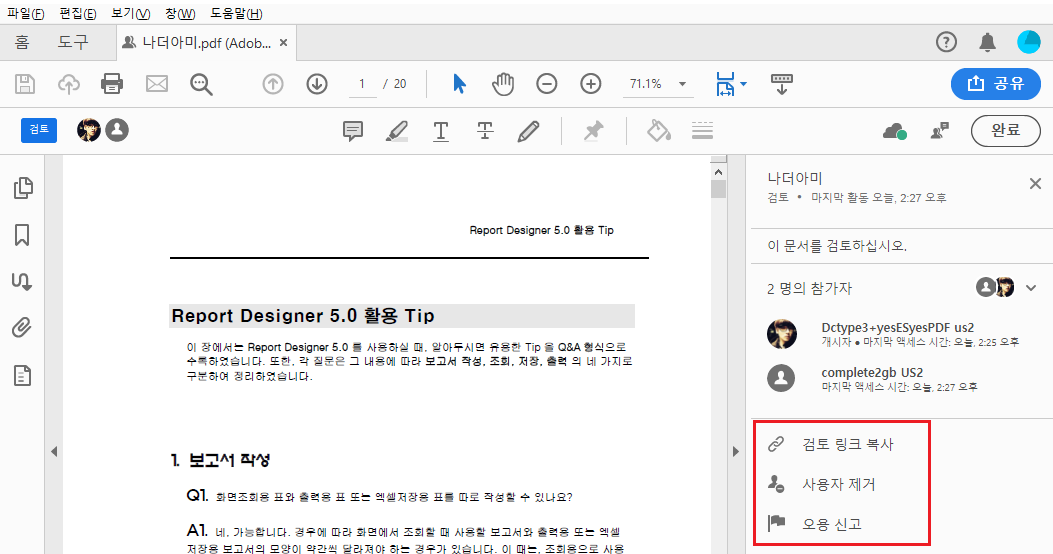
Task: Select the underline text tool
Action: [x=441, y=130]
